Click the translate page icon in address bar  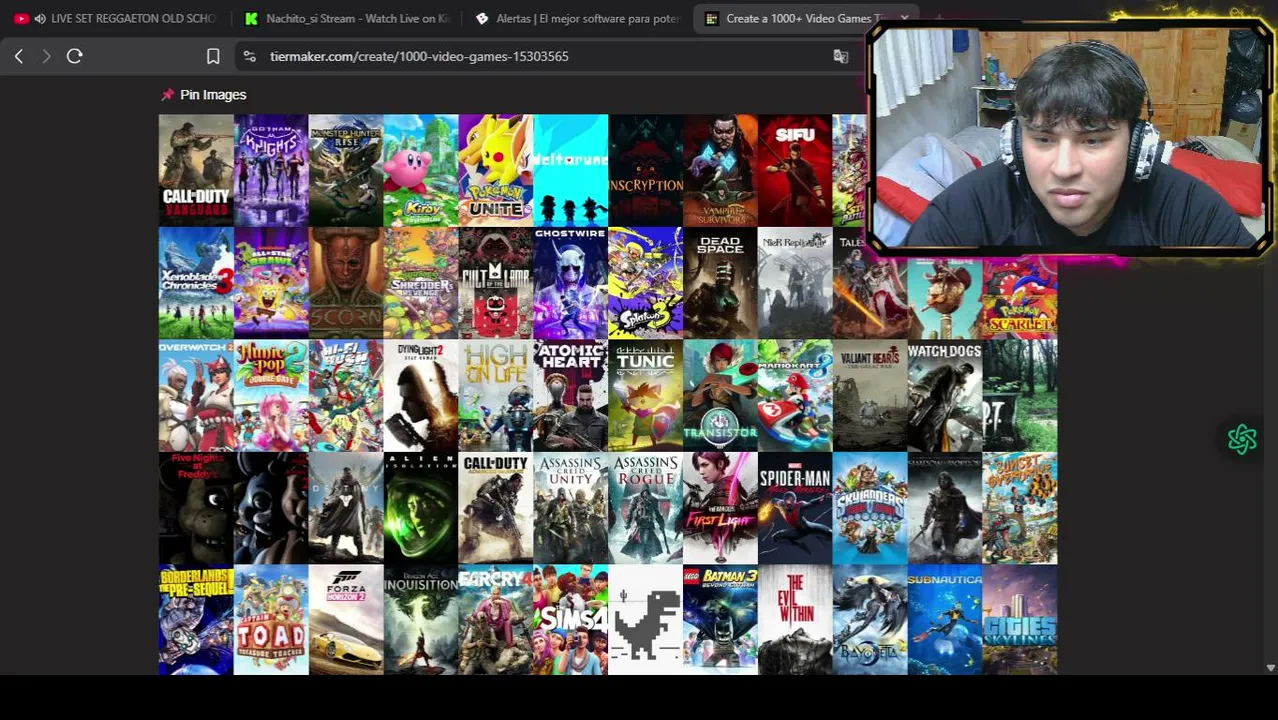click(x=841, y=56)
